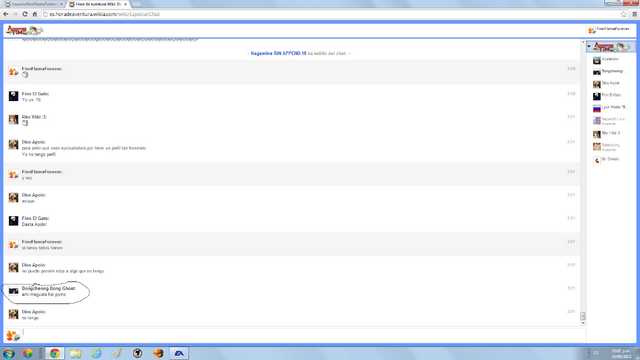Open Paint from the taskbar

tap(117, 353)
